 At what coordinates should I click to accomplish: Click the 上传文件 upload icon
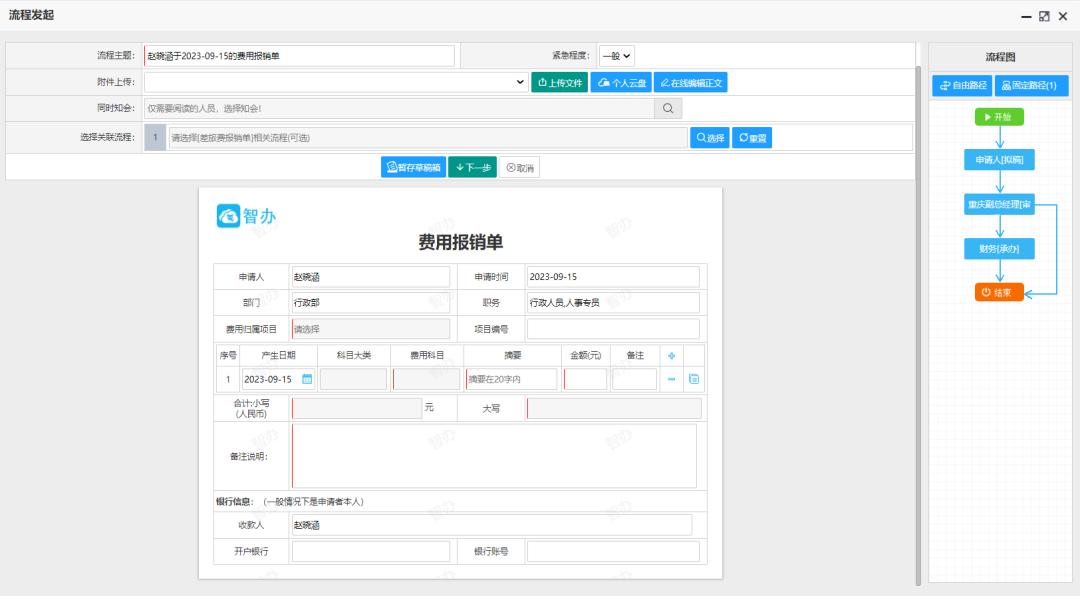coord(543,82)
